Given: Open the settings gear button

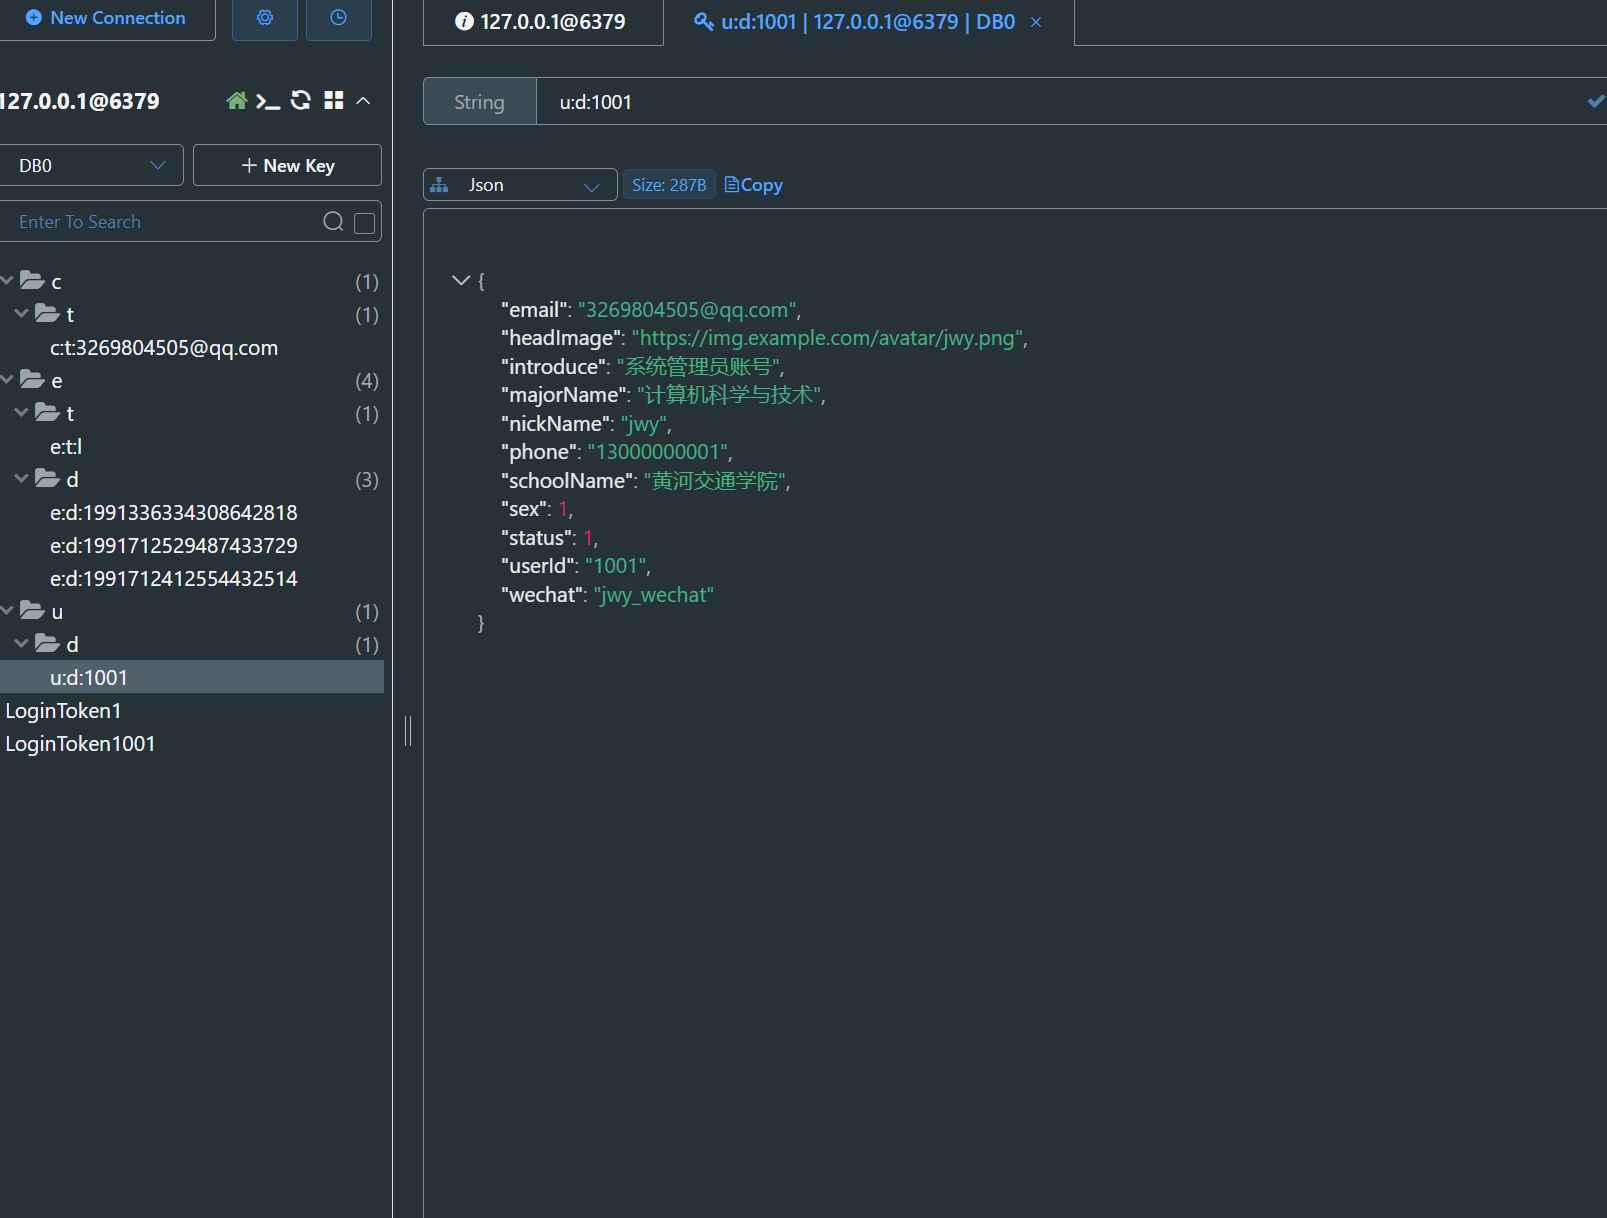Looking at the screenshot, I should [x=265, y=18].
